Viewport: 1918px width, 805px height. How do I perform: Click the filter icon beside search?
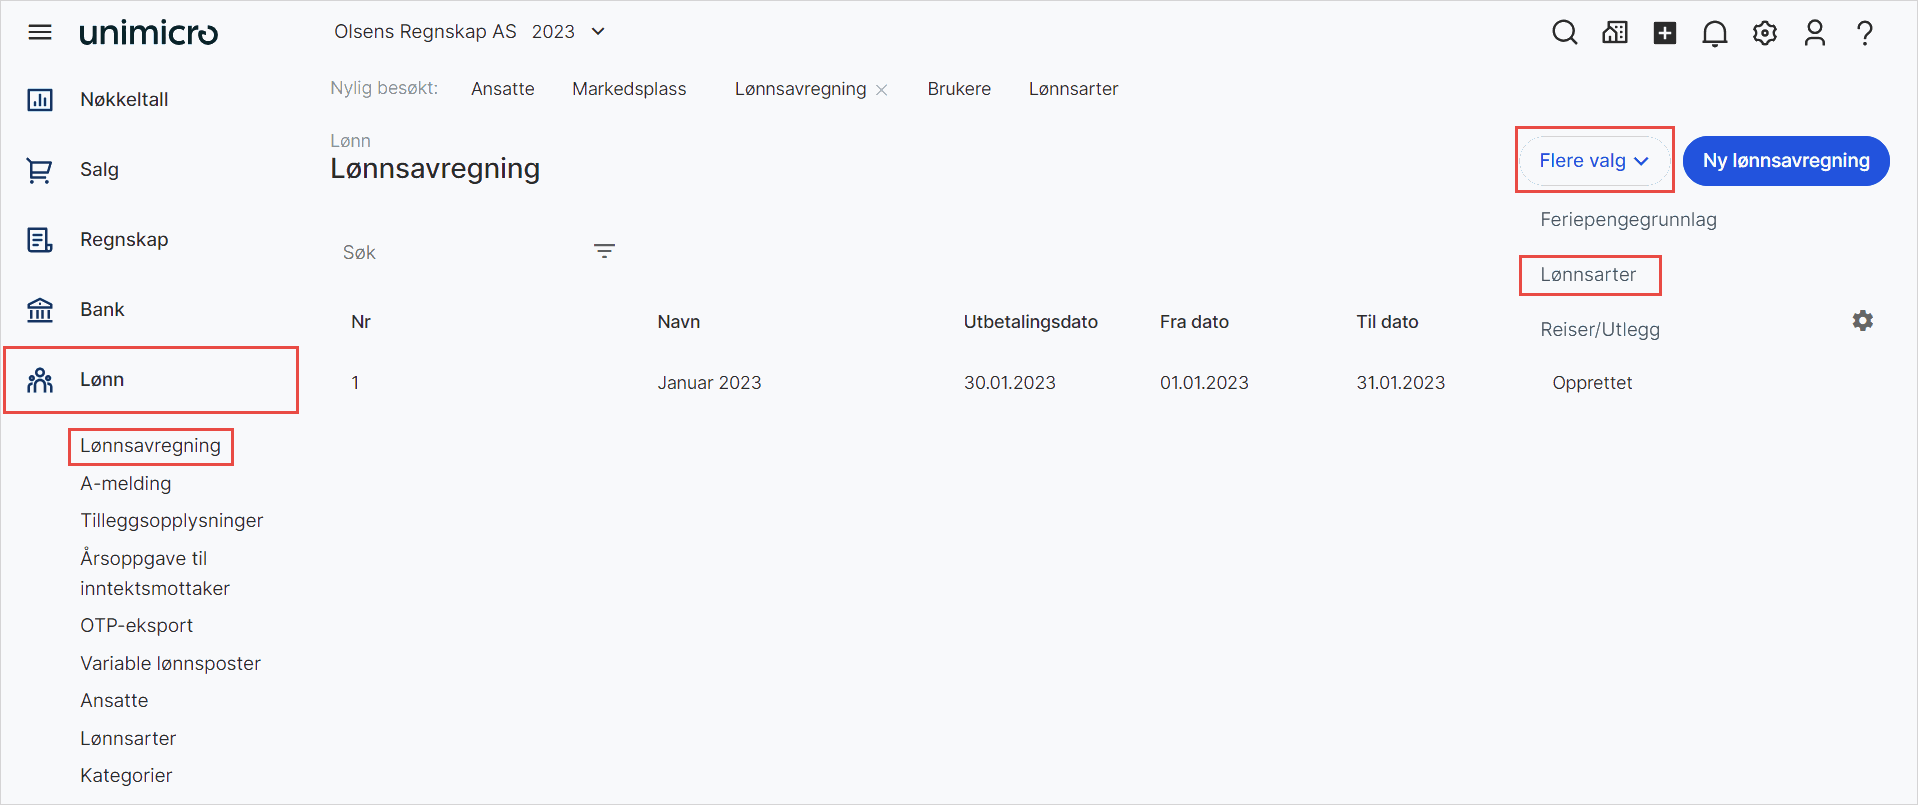click(604, 251)
